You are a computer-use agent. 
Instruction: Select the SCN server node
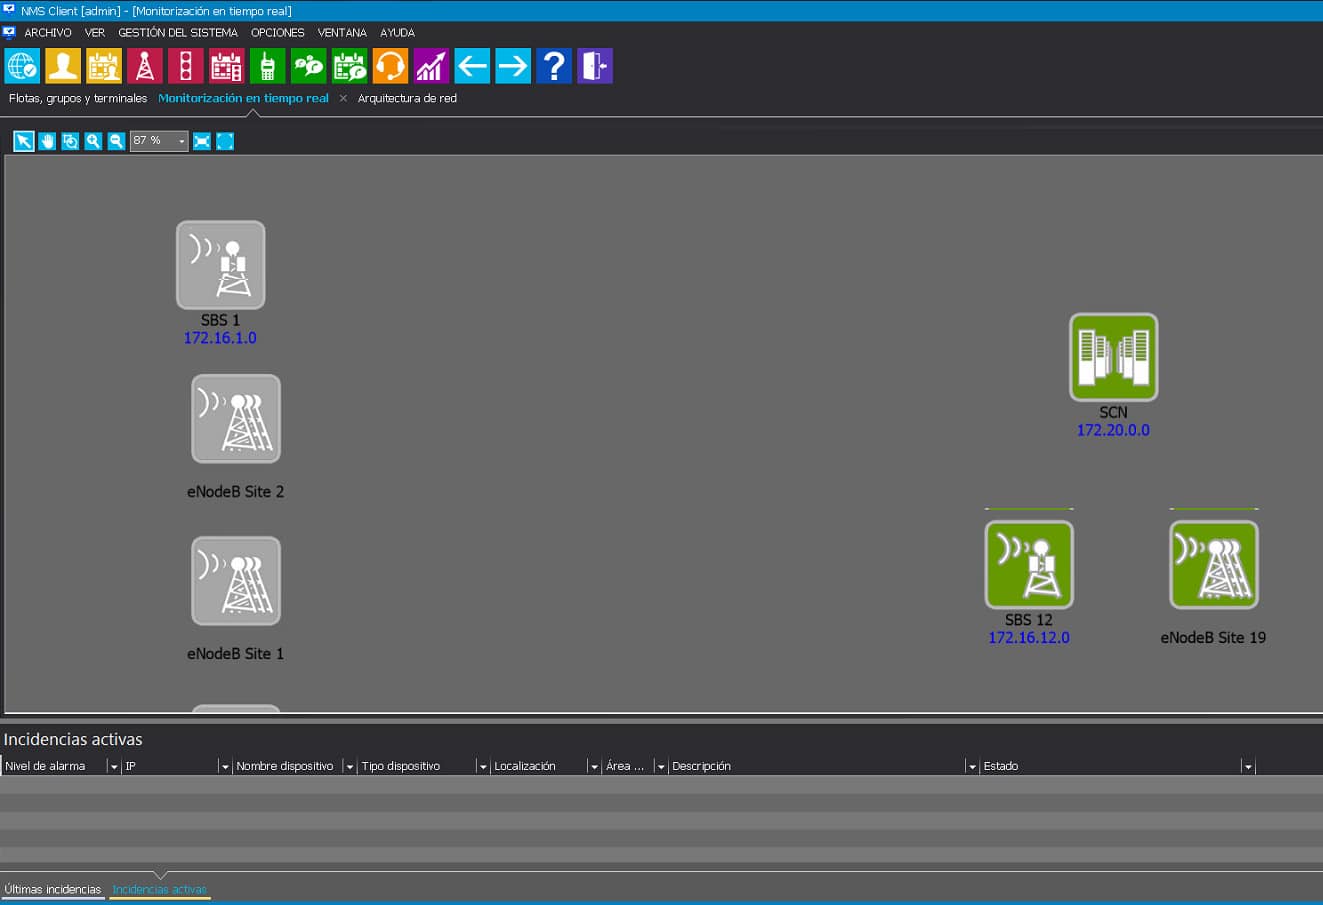pyautogui.click(x=1113, y=358)
